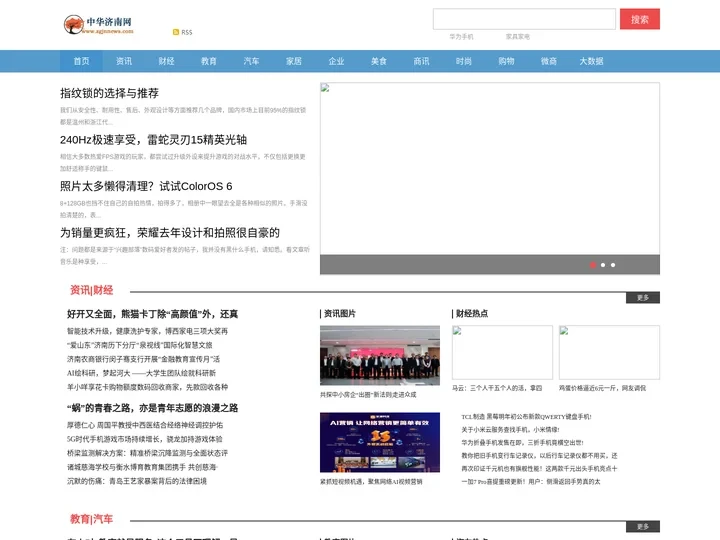Image resolution: width=720 pixels, height=540 pixels.
Task: Open the 华为手机 hot keyword link
Action: click(x=461, y=37)
